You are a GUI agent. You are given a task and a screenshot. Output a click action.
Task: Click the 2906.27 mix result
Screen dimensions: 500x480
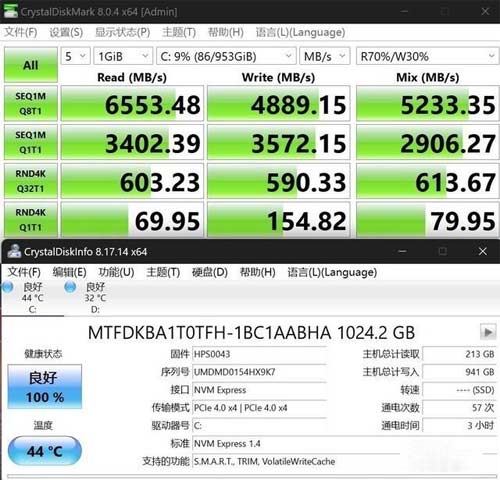[x=428, y=142]
